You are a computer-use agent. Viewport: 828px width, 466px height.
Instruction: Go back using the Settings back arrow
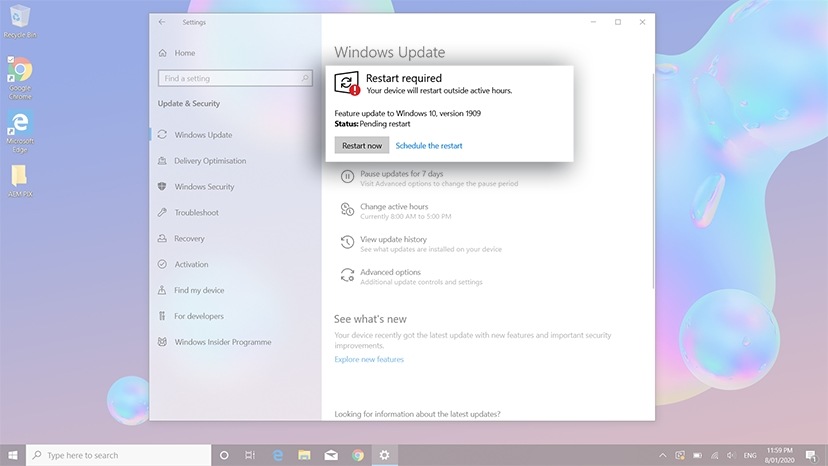pos(162,22)
